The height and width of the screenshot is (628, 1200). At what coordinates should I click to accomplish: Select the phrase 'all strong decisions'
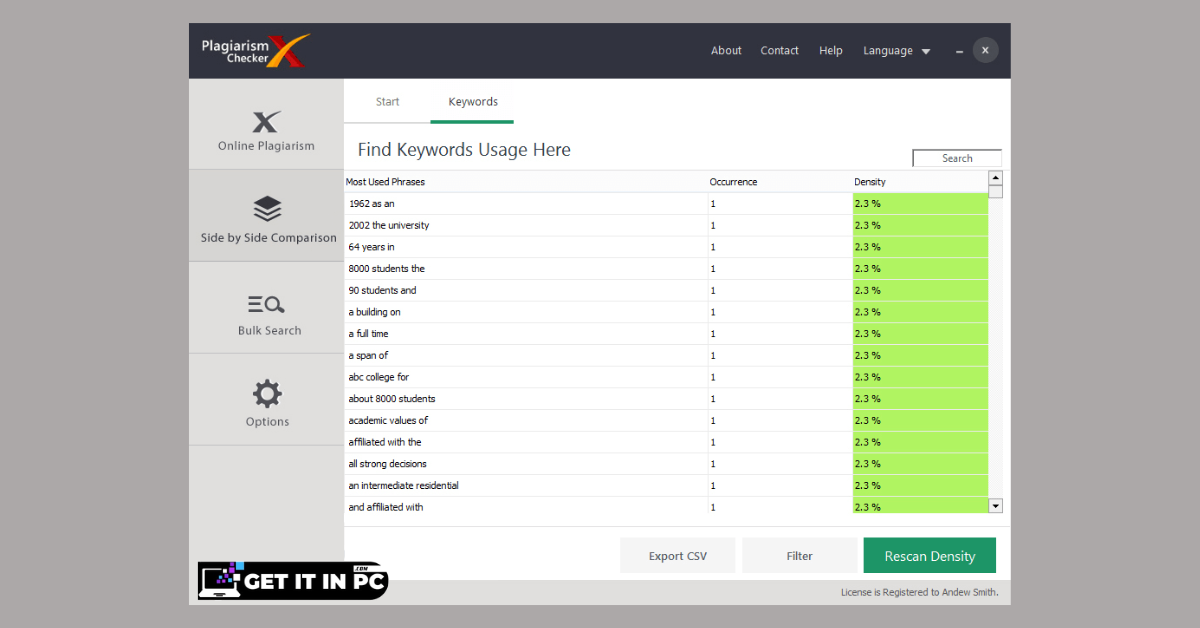[387, 464]
